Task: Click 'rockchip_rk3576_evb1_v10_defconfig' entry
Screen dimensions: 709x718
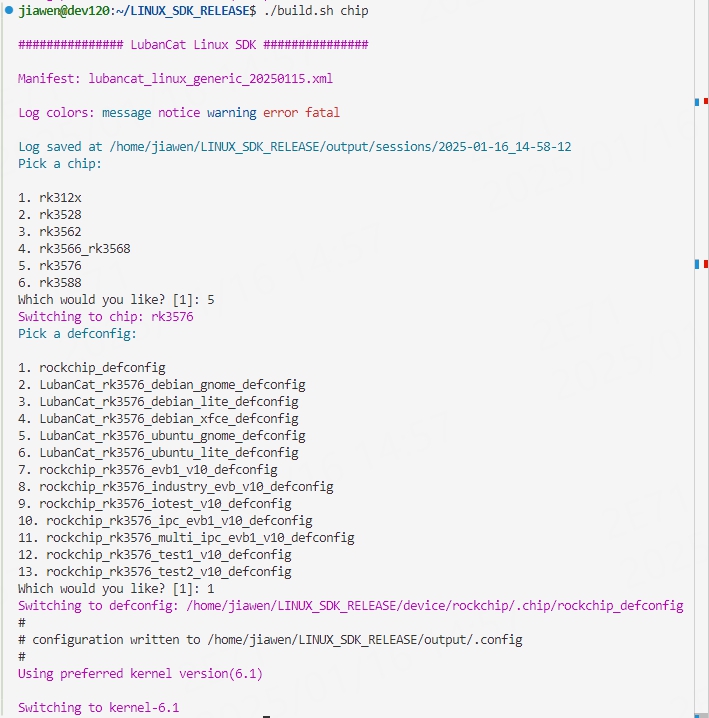Action: pos(158,470)
